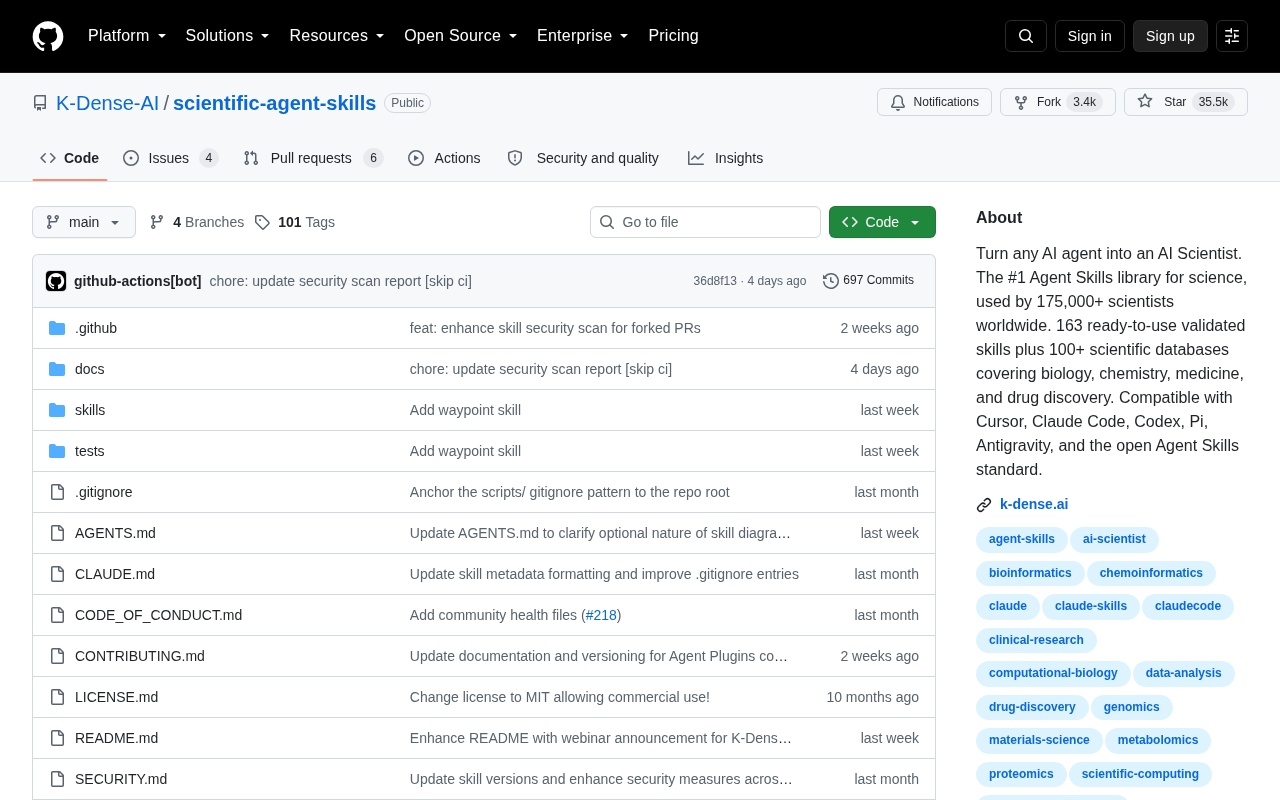Click the history clock icon by 697 Commits

[831, 281]
